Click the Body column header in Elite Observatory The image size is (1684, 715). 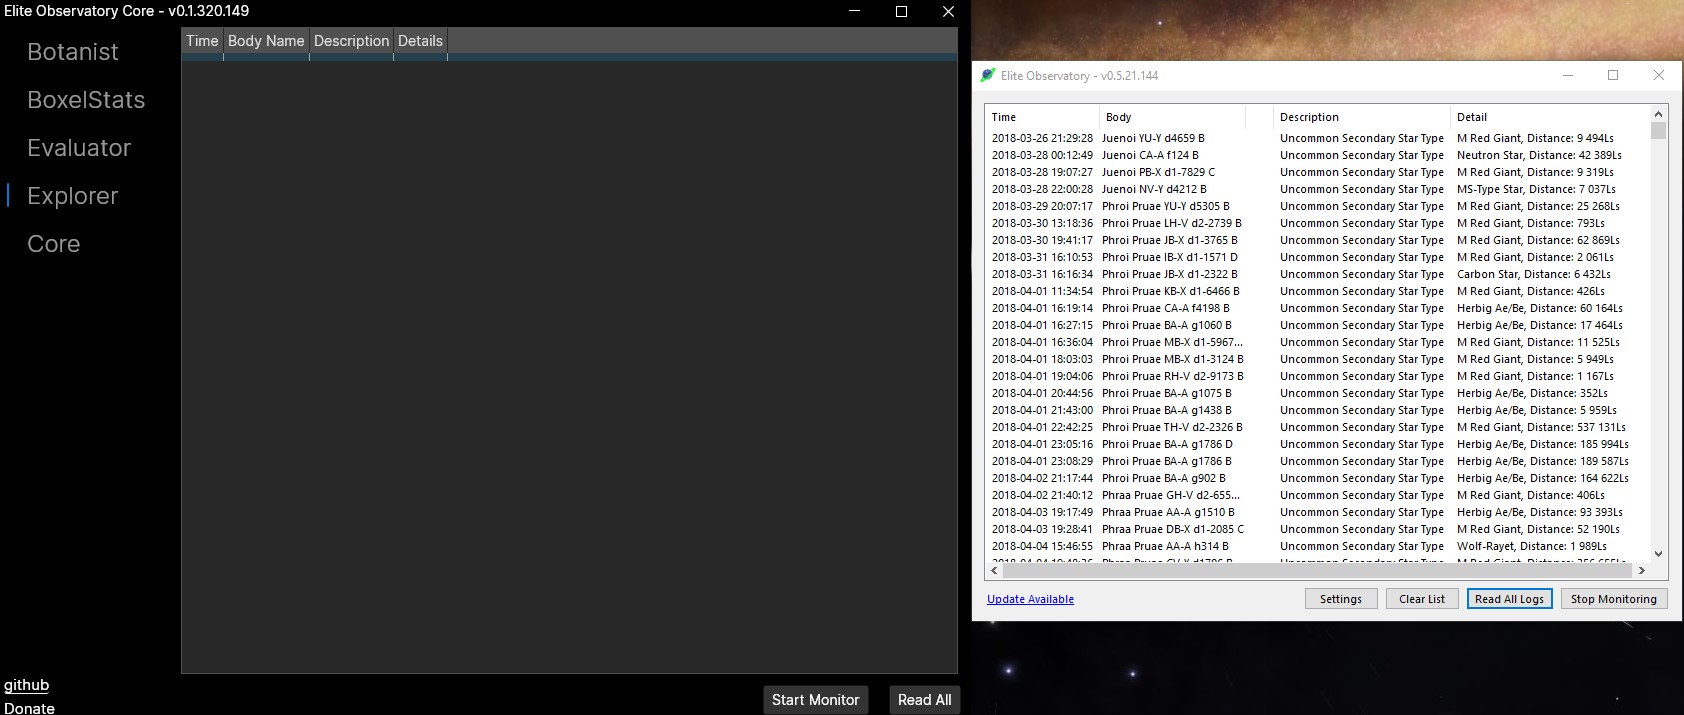[x=1172, y=117]
